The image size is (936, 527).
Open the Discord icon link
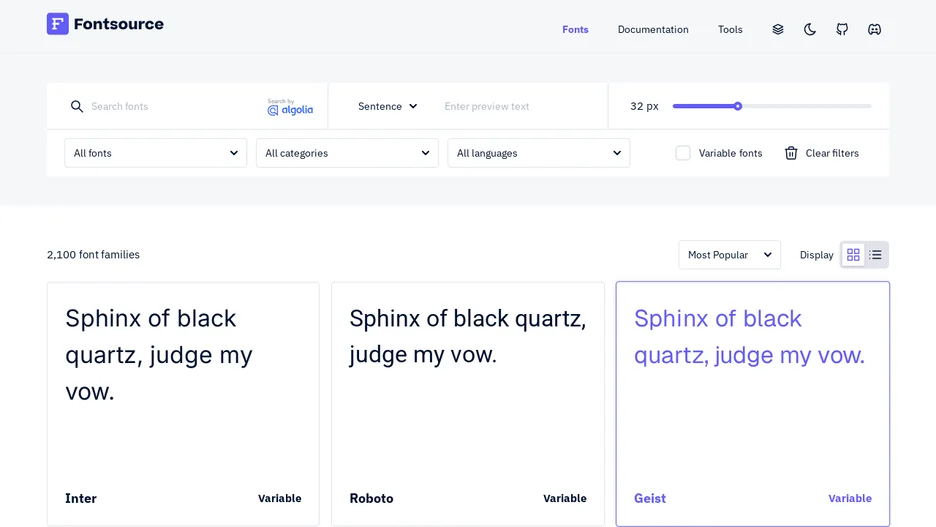point(874,29)
